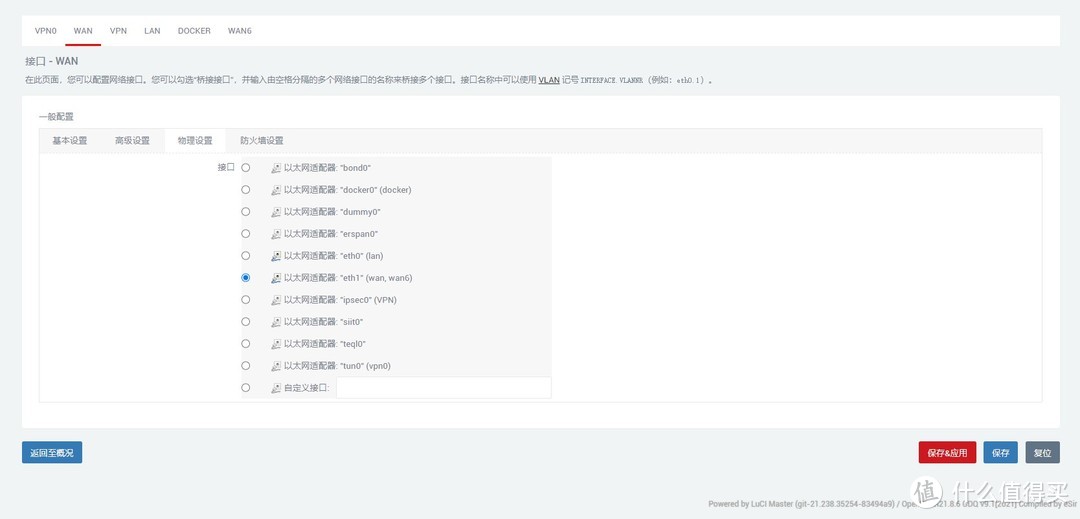Pick the siit0 radio button
The width and height of the screenshot is (1080, 519).
[246, 321]
